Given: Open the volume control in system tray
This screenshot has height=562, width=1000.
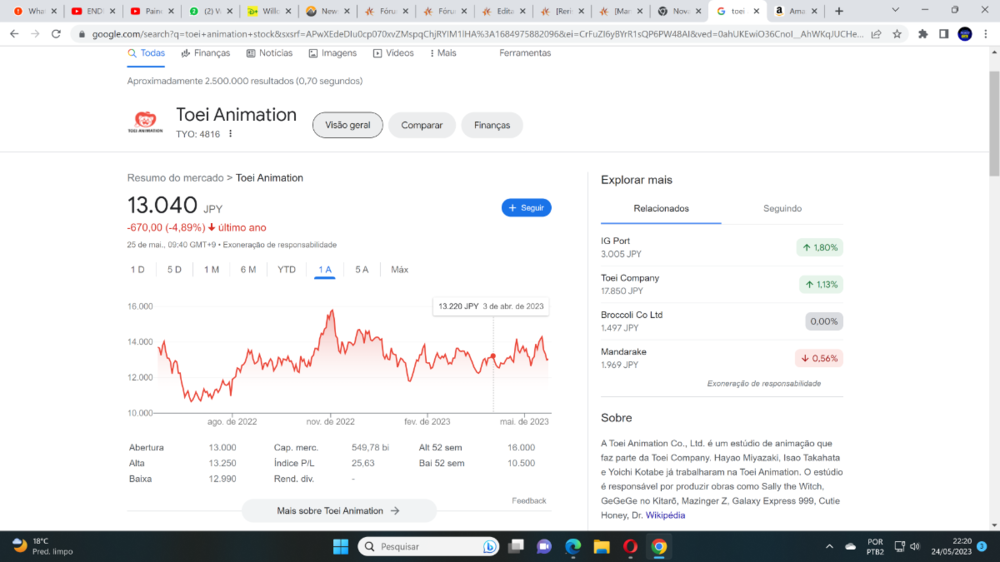Looking at the screenshot, I should tap(915, 547).
